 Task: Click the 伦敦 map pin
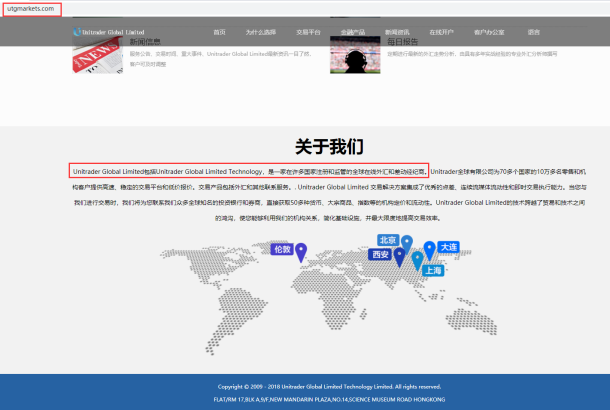pos(301,252)
